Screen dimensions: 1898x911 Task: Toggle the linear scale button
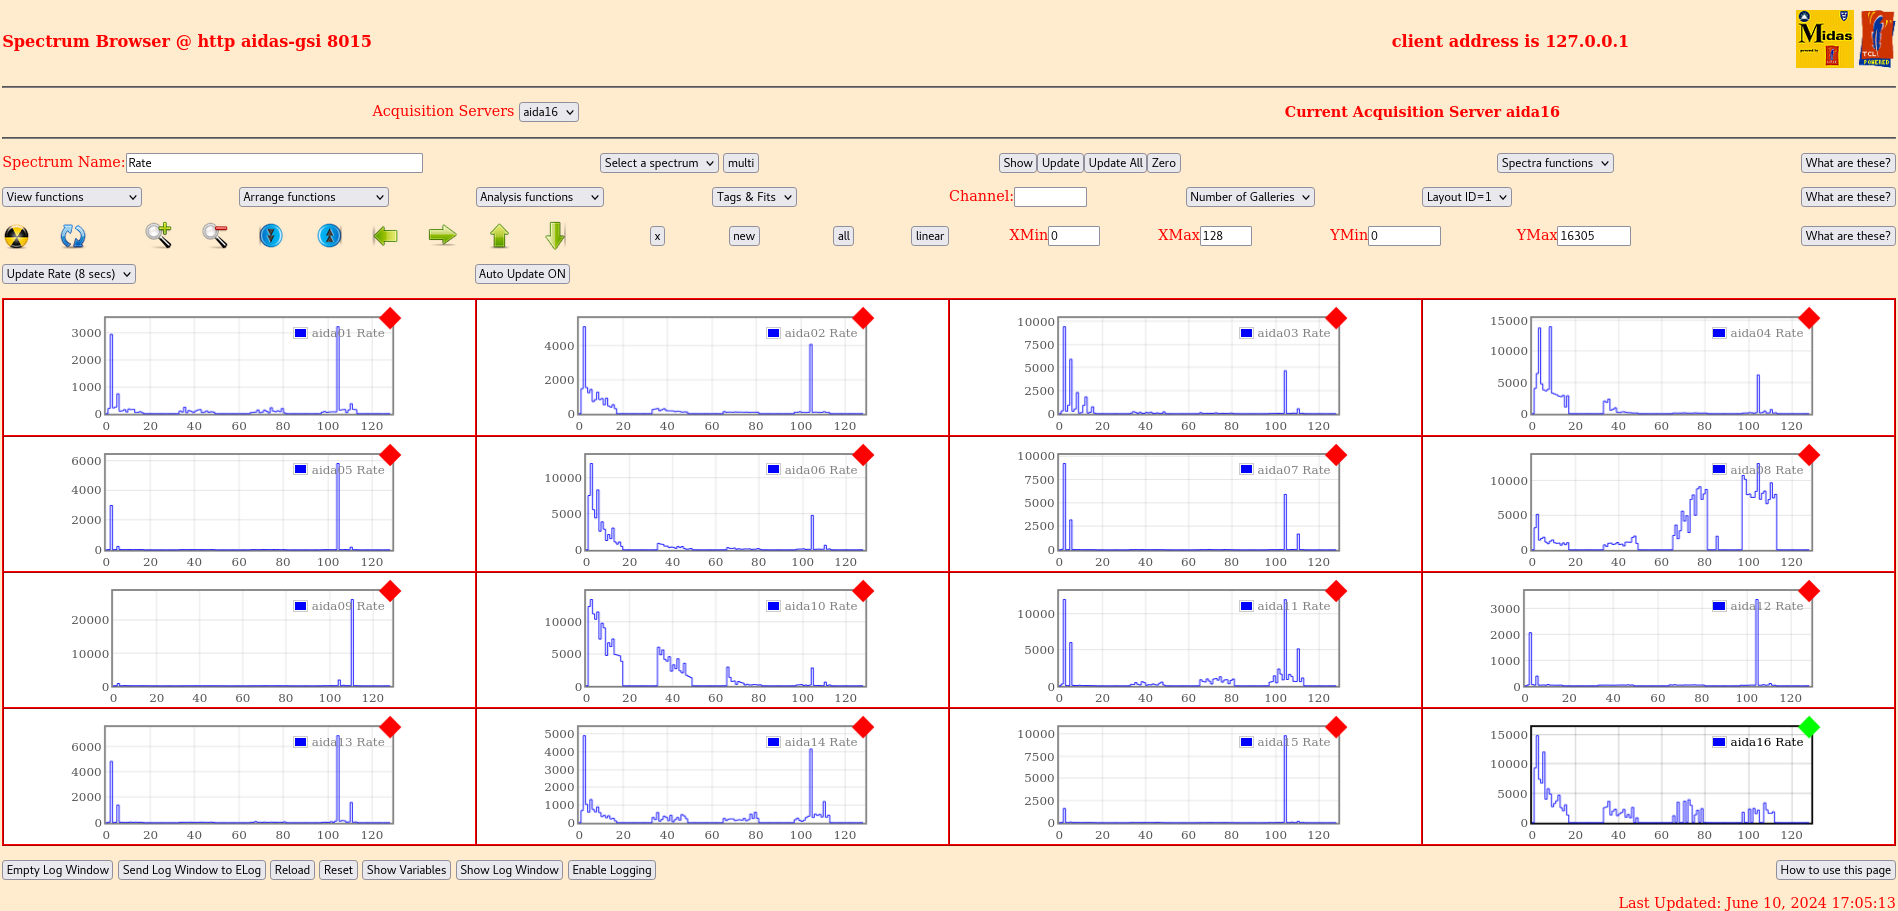(929, 237)
